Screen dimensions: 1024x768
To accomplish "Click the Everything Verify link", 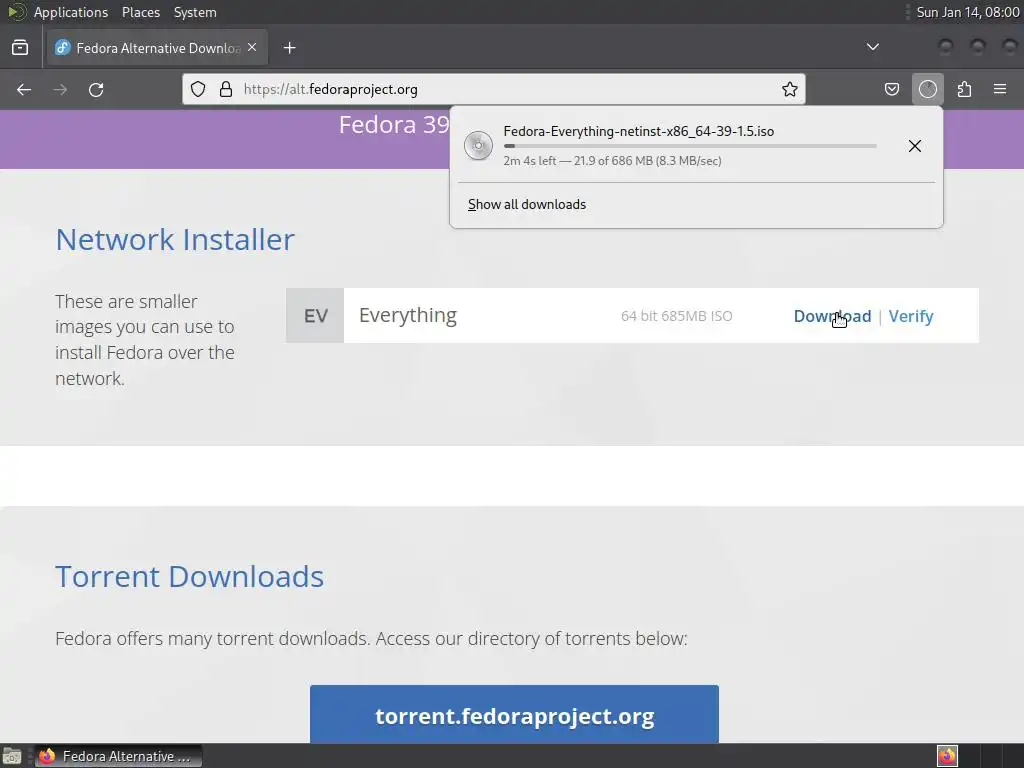I will 911,316.
